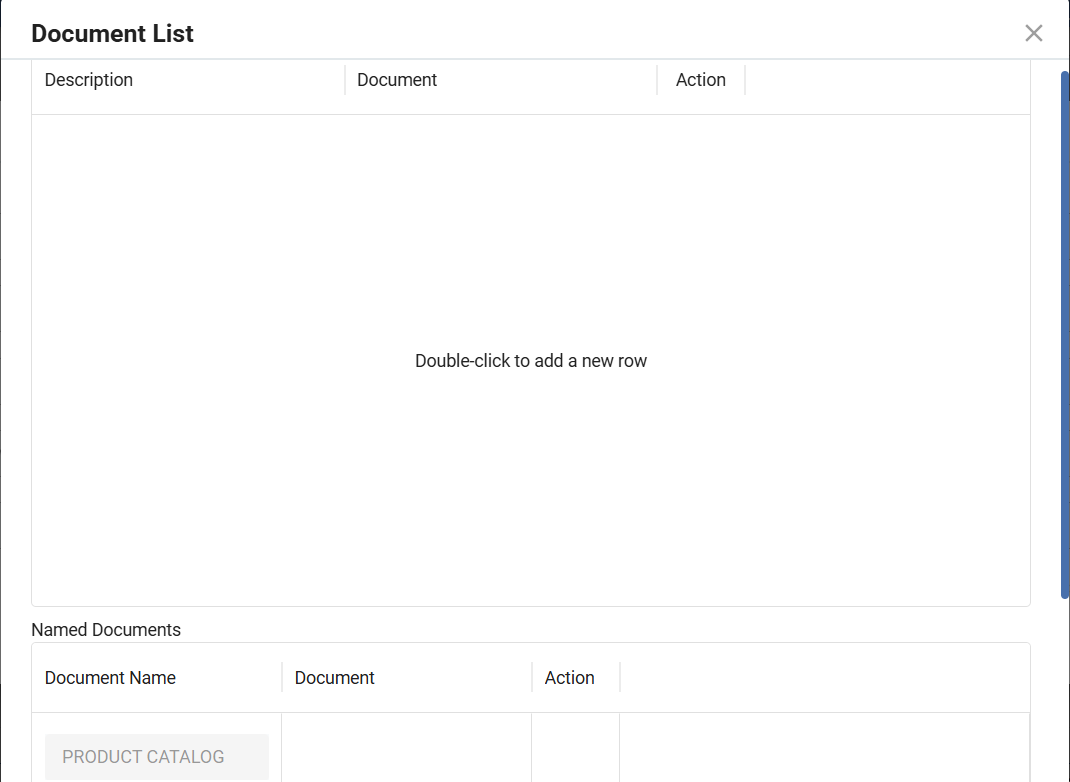Click the 'Double-click to add a new row' text
Screen dimensions: 1070x782
pos(531,361)
